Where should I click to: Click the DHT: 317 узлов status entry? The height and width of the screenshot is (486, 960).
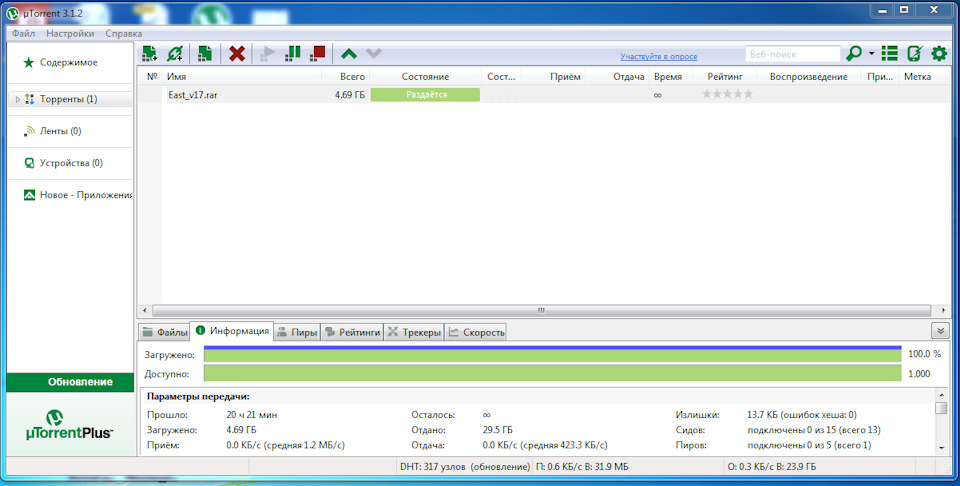click(x=465, y=466)
